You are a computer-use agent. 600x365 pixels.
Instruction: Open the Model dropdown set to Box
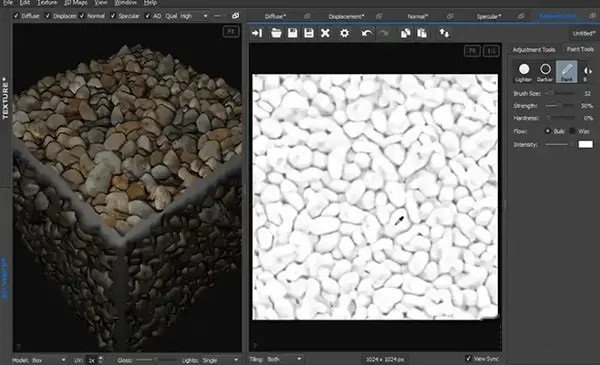click(x=49, y=360)
